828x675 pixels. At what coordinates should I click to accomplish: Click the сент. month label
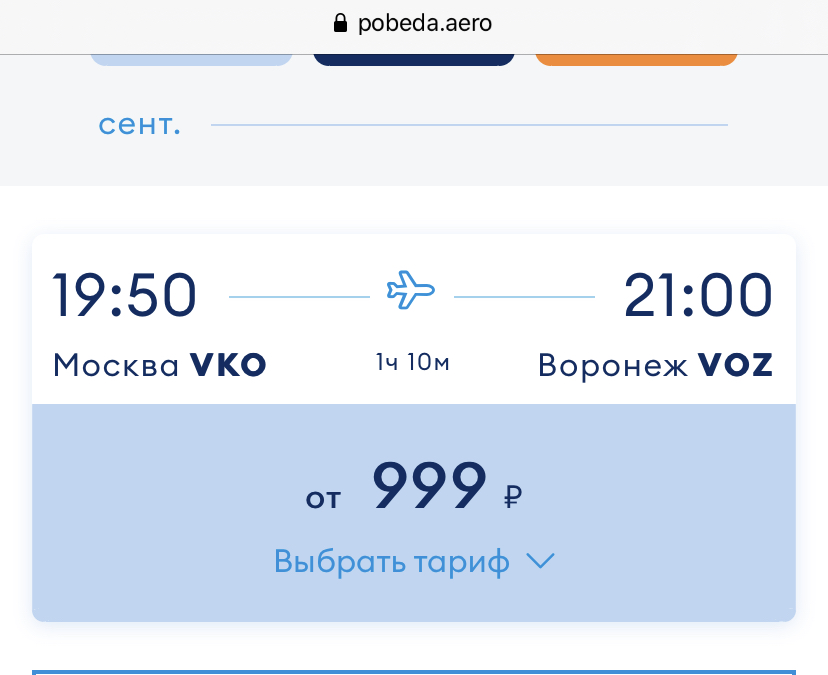(139, 125)
